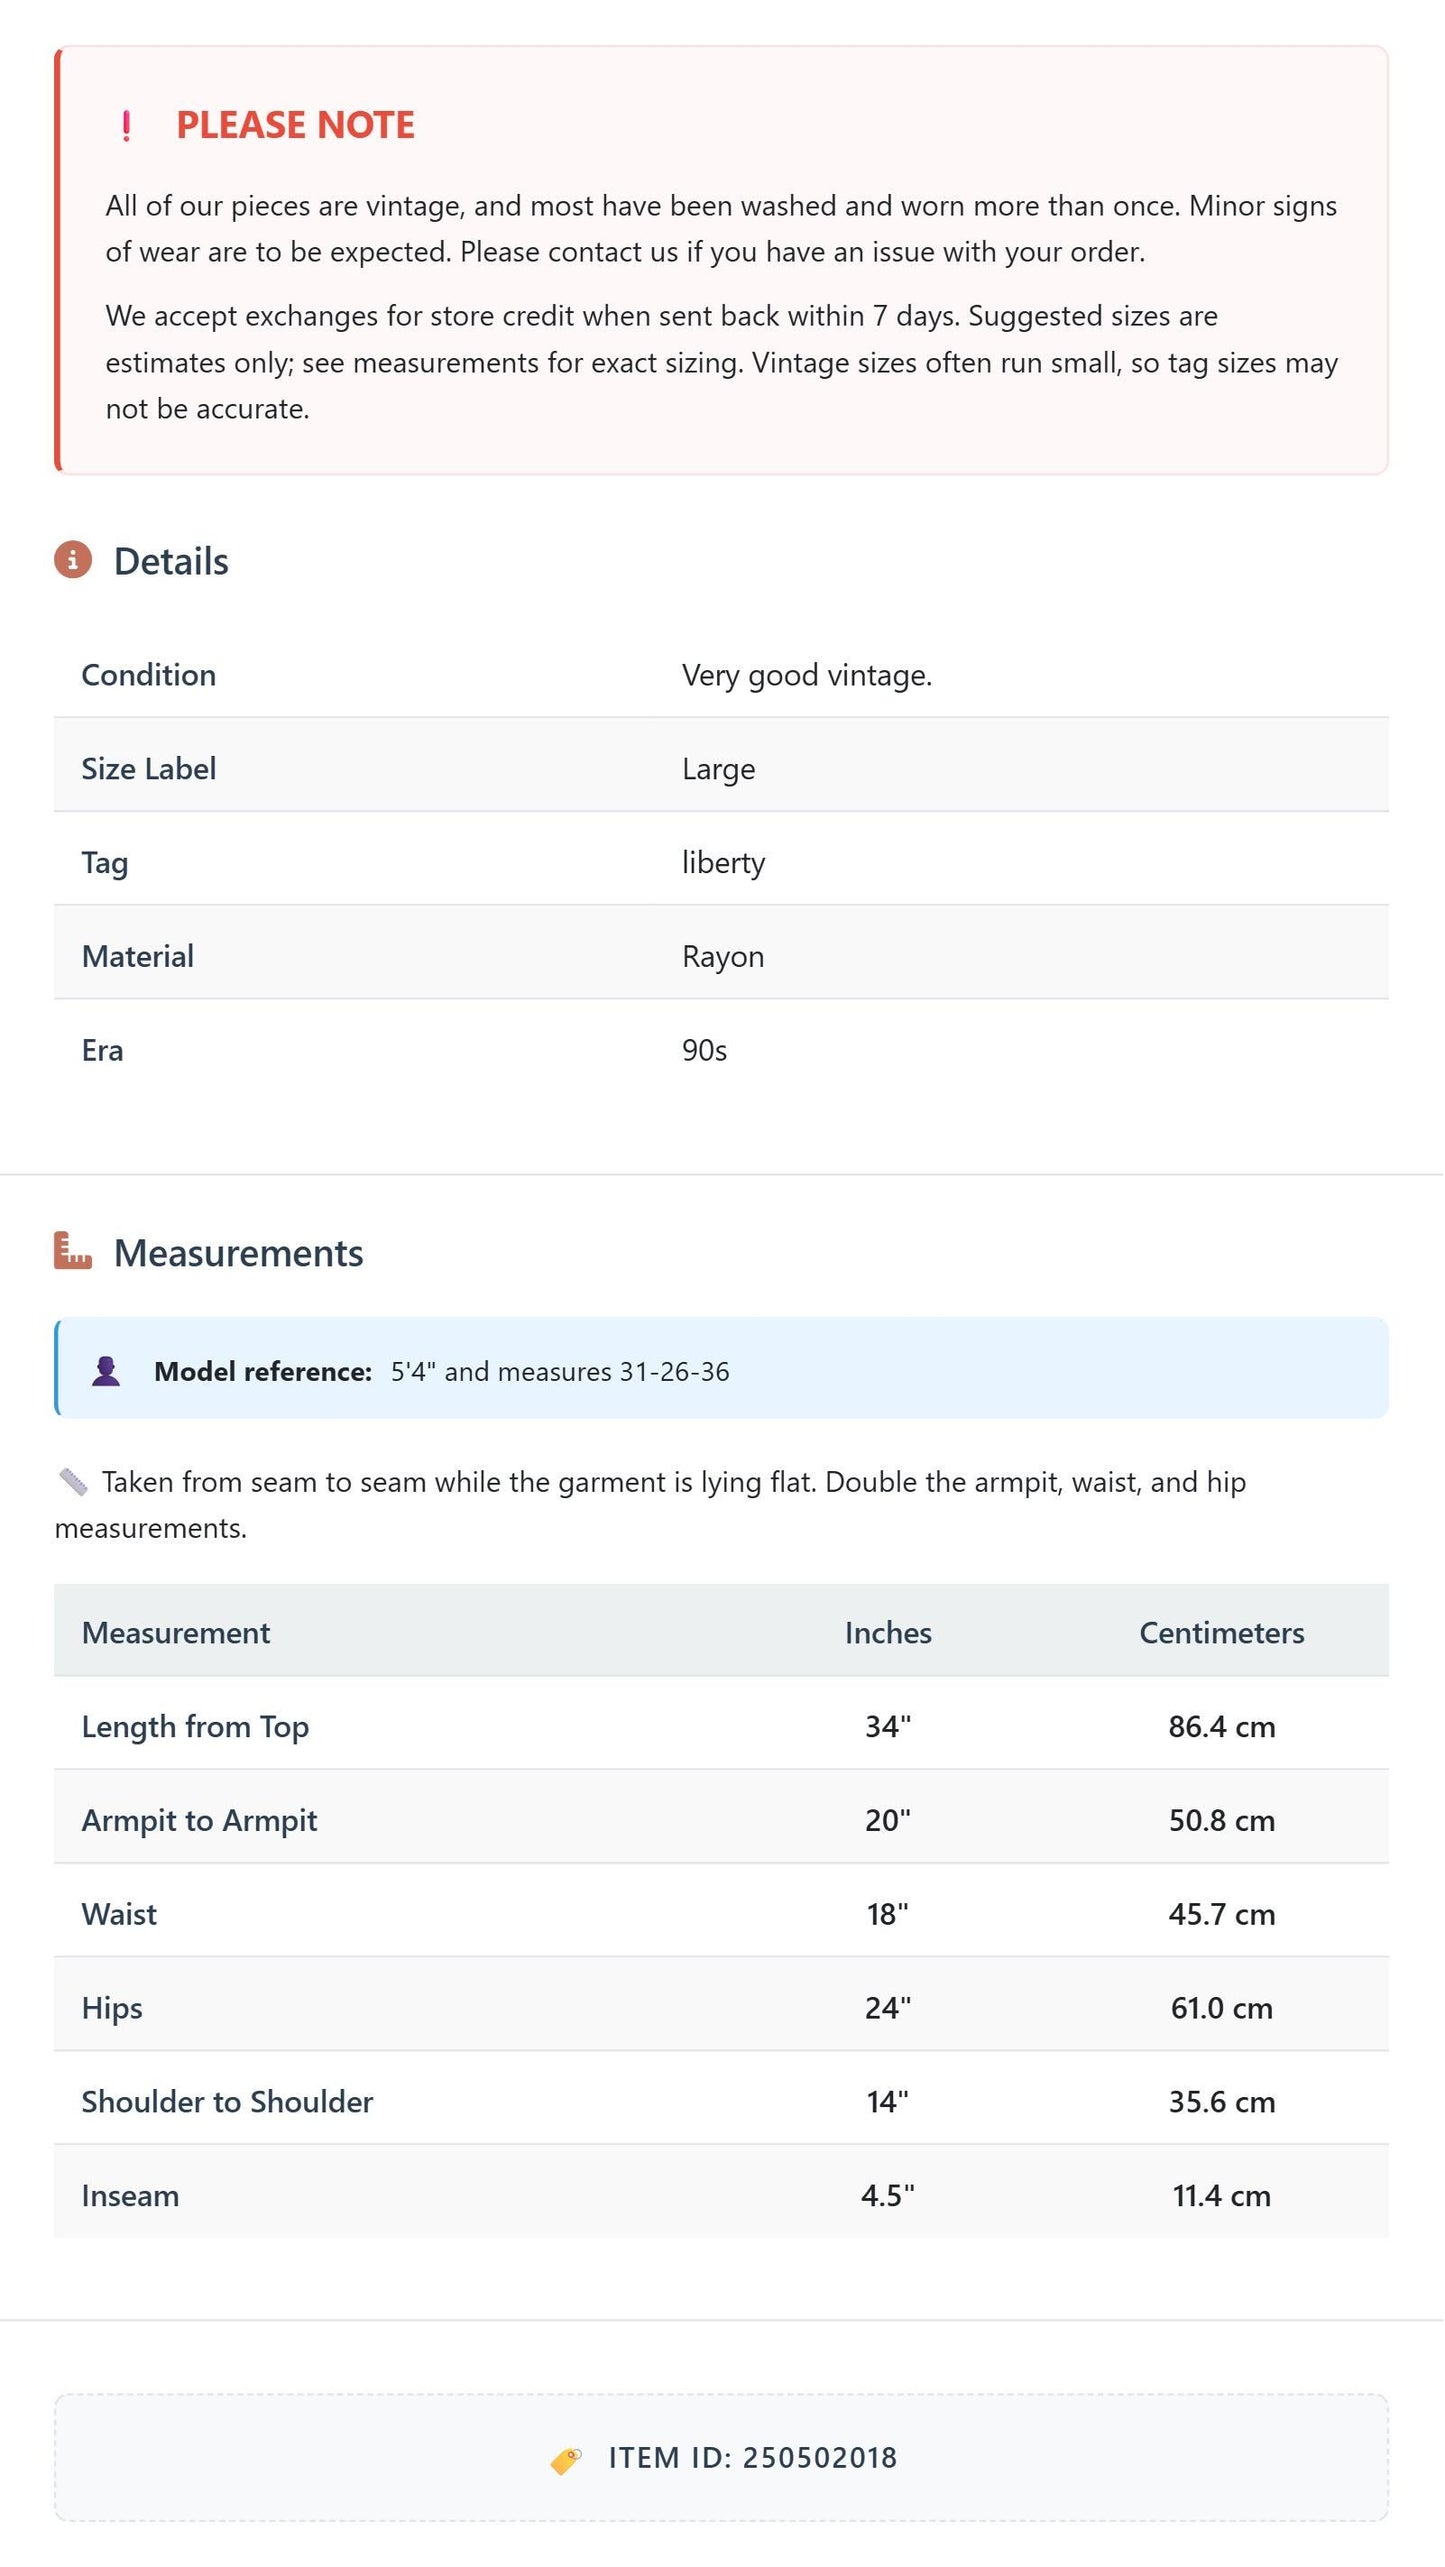Viewport: 1445px width, 2567px height.
Task: Select the Size Label value Large
Action: pyautogui.click(x=718, y=769)
